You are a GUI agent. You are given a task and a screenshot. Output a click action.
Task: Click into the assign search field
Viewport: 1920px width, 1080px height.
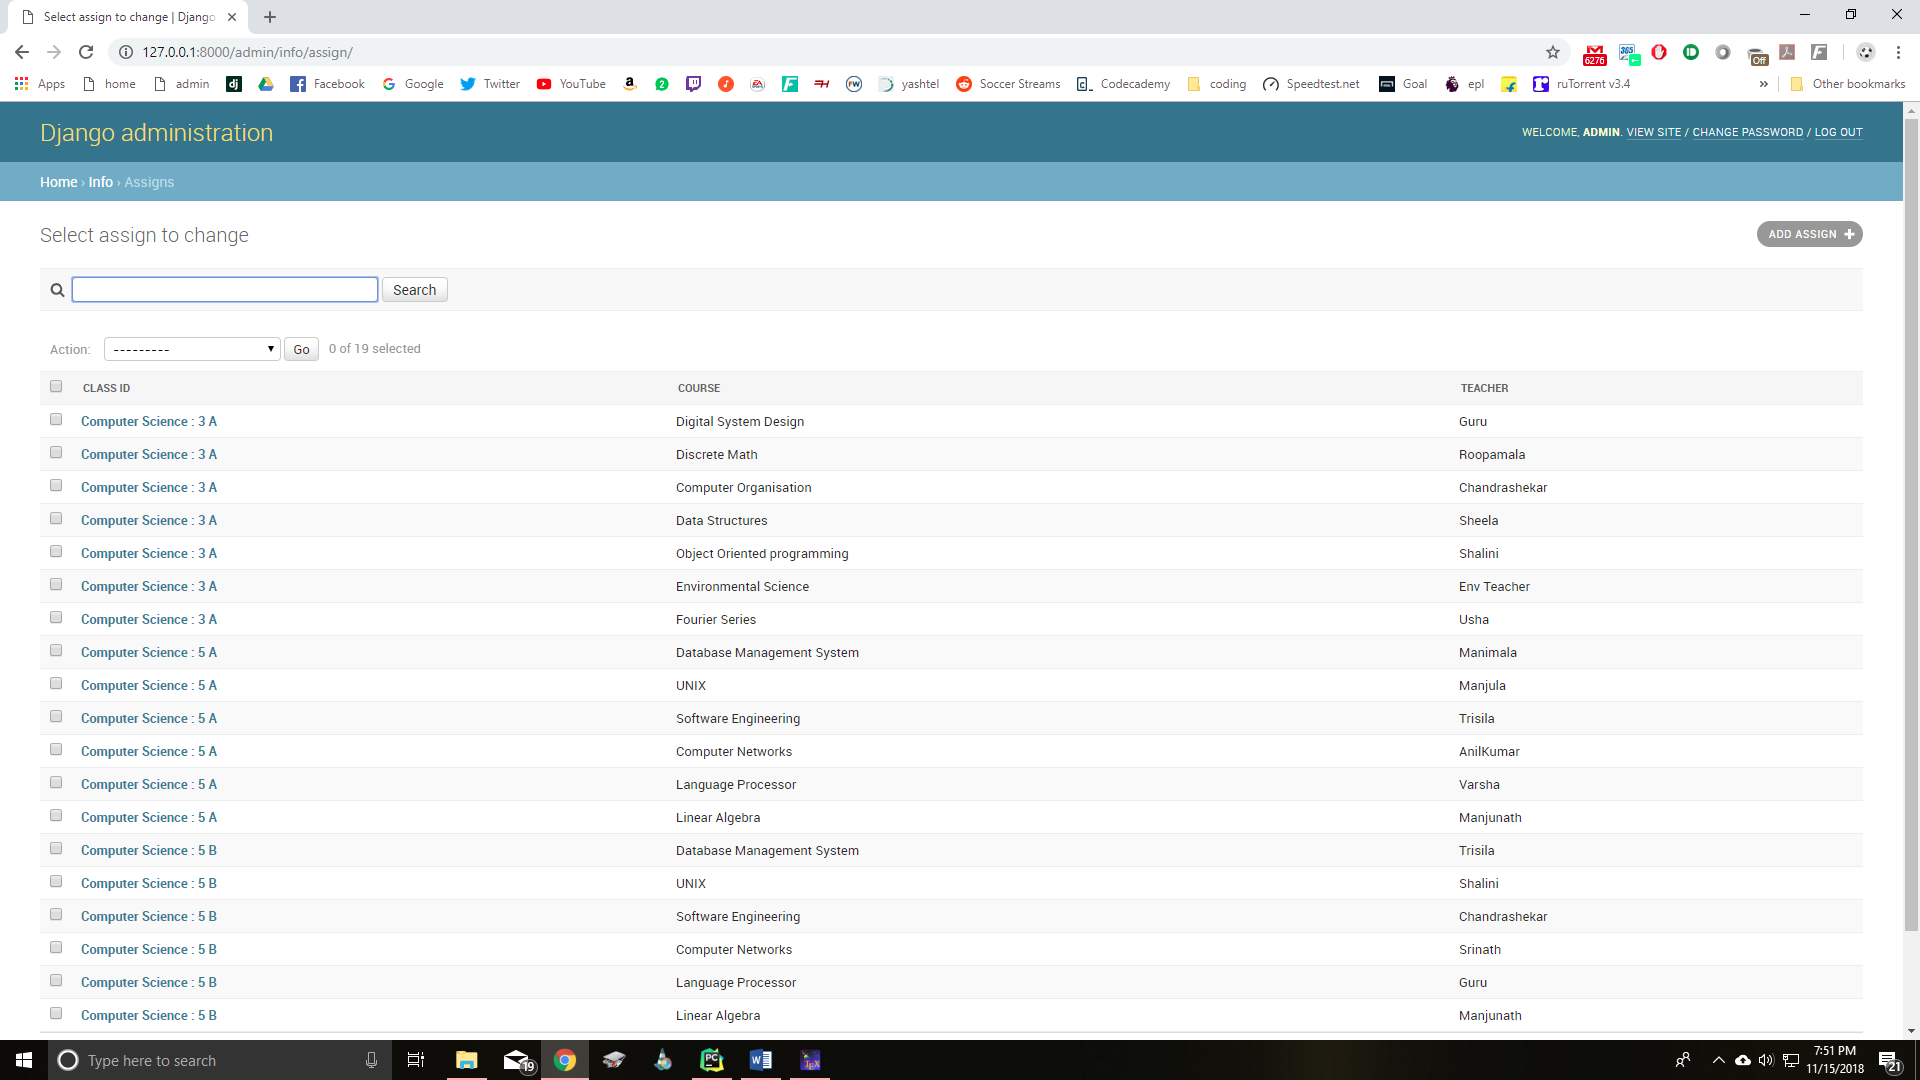(x=225, y=290)
